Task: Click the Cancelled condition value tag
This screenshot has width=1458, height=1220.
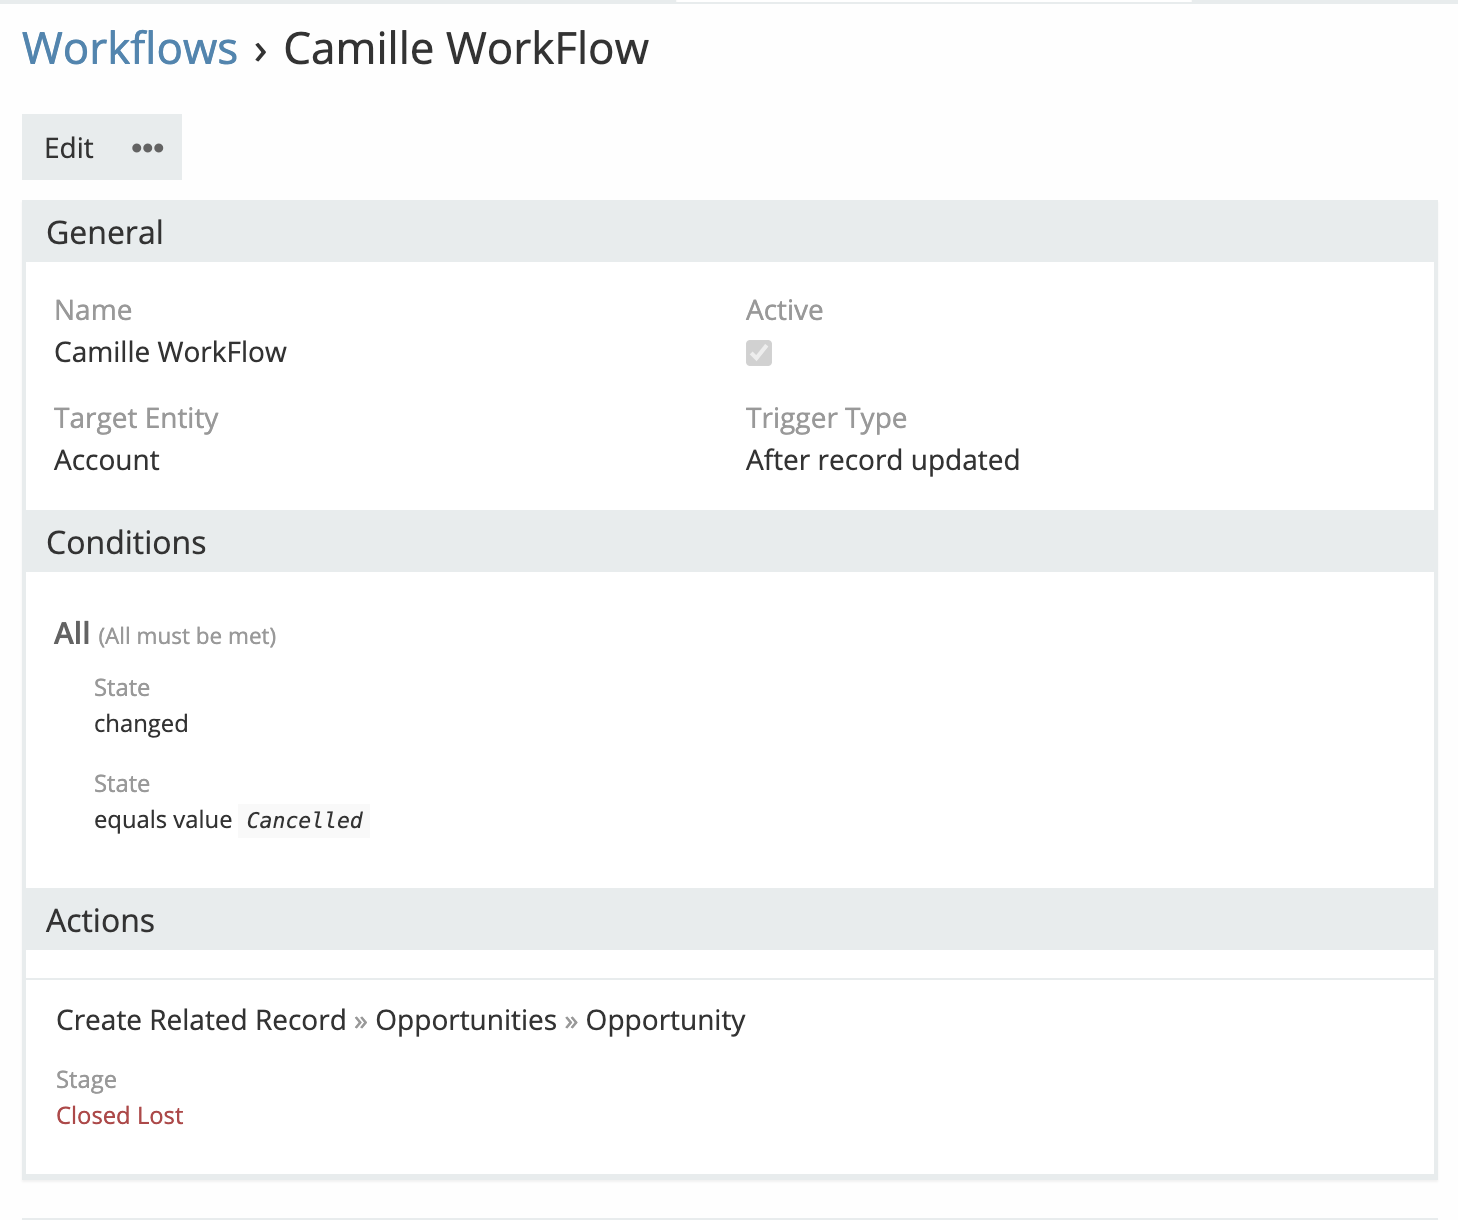Action: (304, 820)
